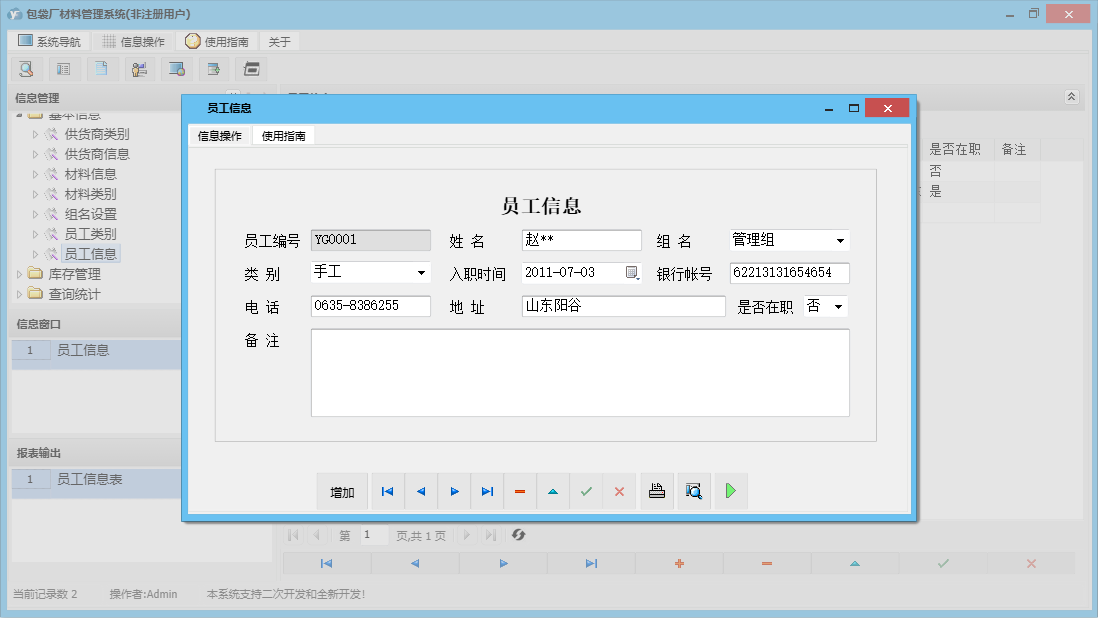Open the 组名 dropdown showing 管理组

click(x=842, y=240)
